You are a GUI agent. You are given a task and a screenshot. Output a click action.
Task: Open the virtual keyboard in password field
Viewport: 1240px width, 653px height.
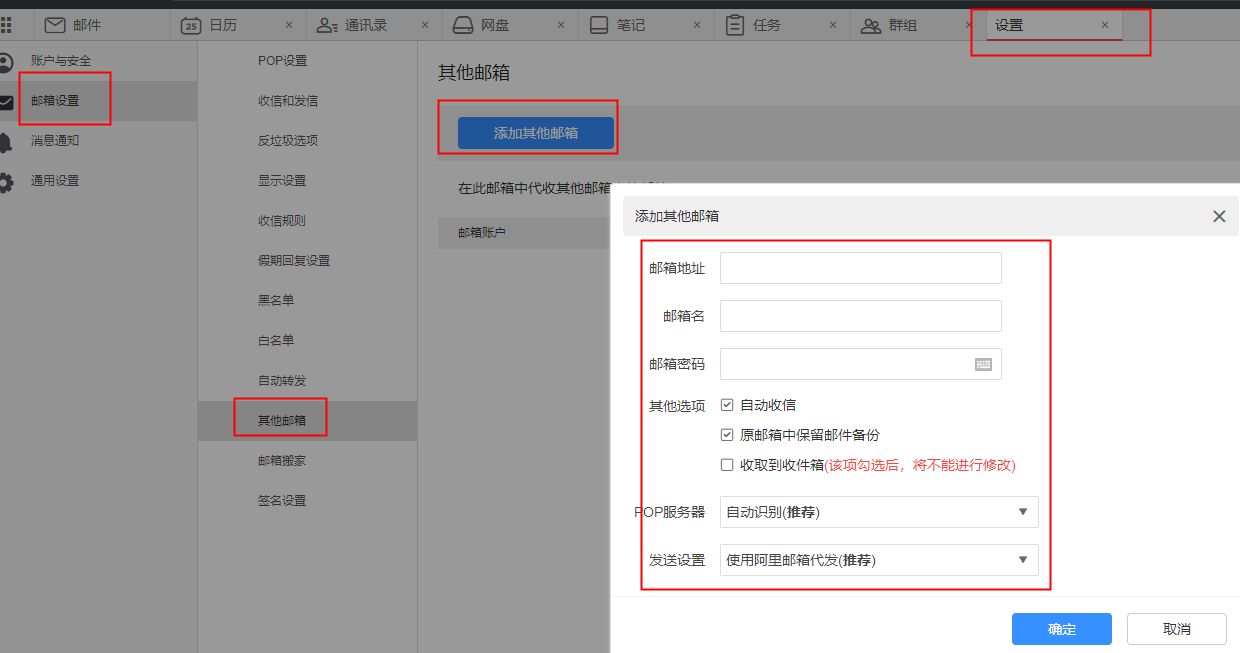pyautogui.click(x=983, y=365)
